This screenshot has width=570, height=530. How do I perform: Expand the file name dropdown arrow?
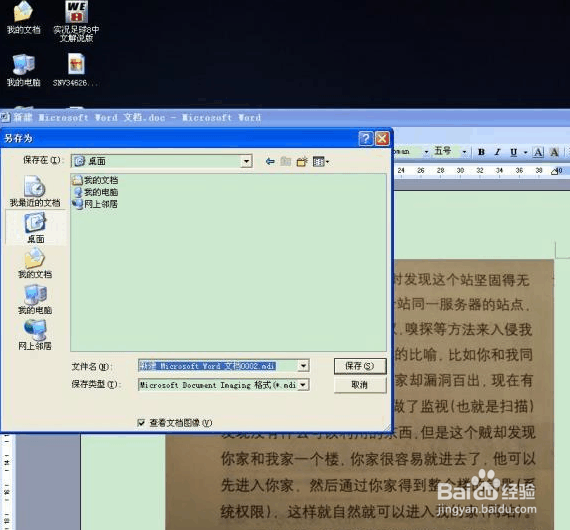click(x=303, y=366)
